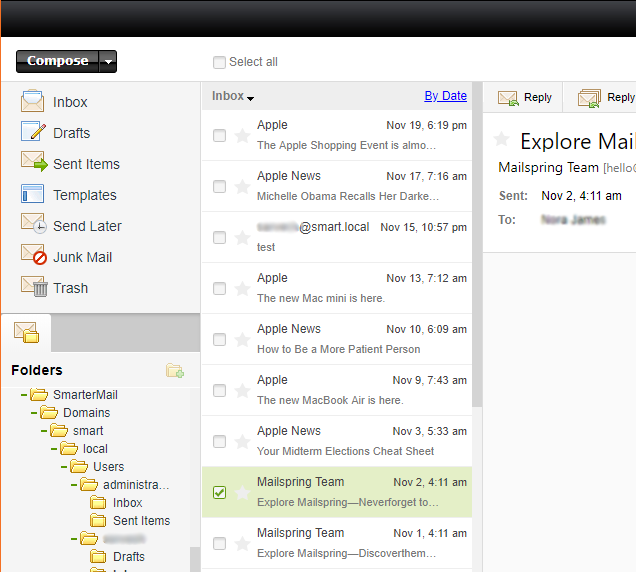Viewport: 636px width, 572px height.
Task: Collapse the administra... tree node
Action: (74, 485)
